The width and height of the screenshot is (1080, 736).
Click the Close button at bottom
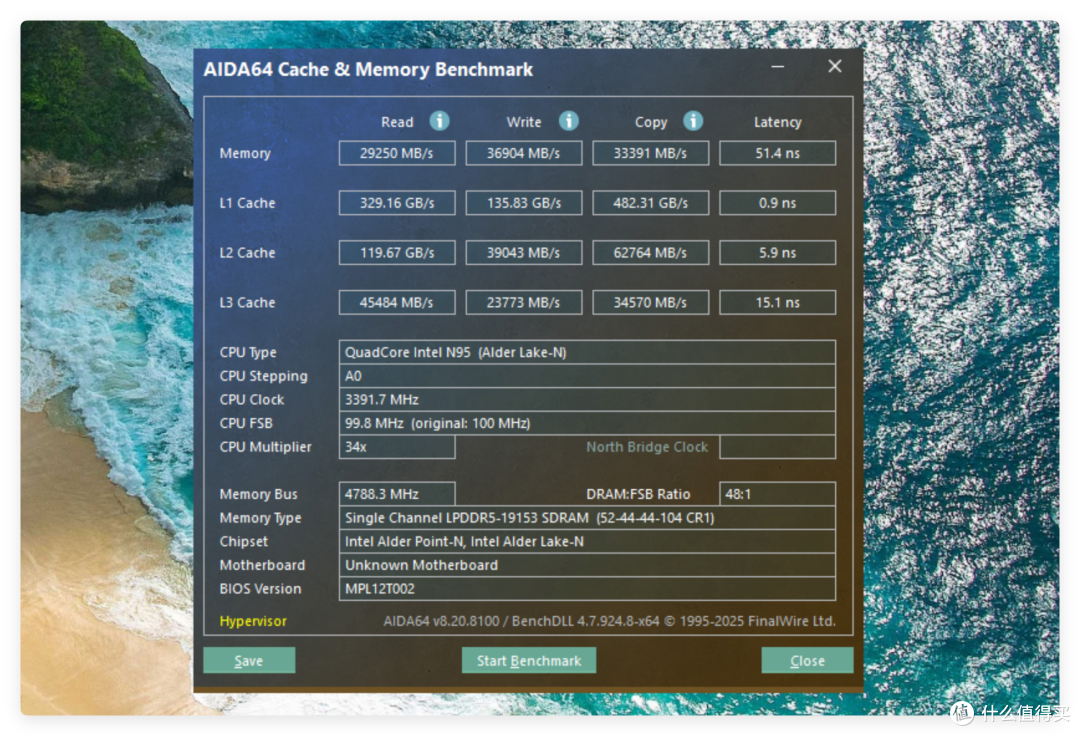(807, 660)
